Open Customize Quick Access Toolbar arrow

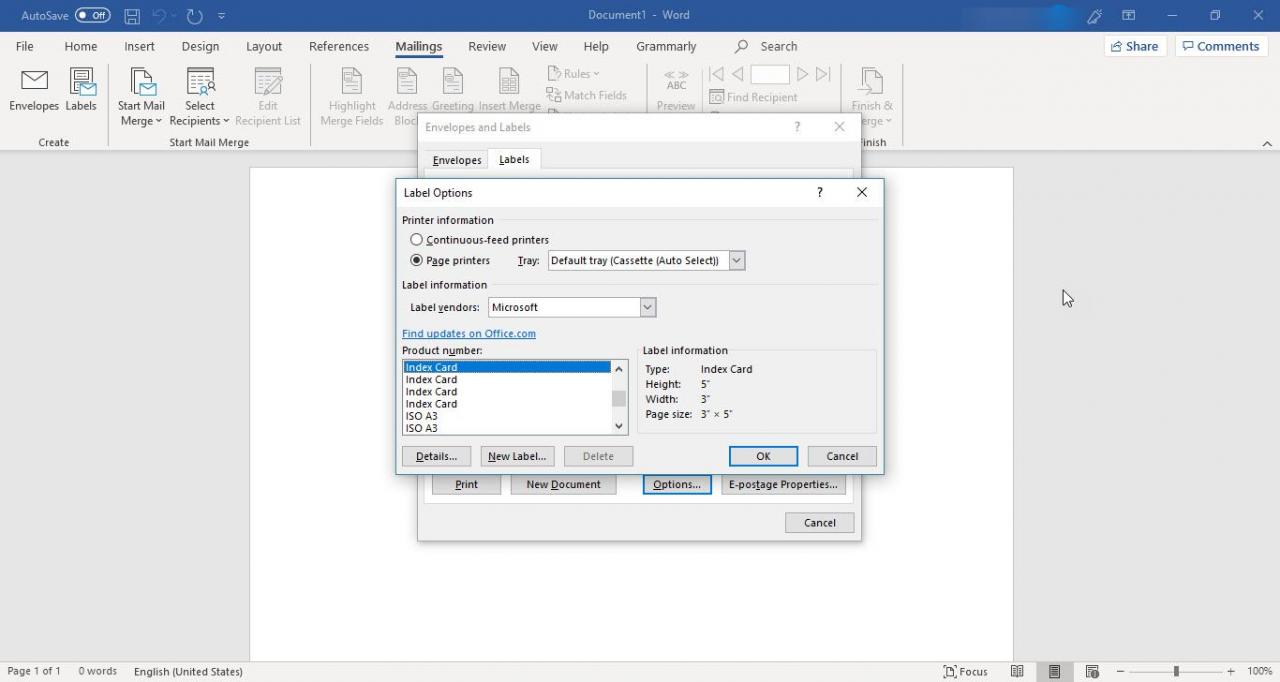click(221, 16)
